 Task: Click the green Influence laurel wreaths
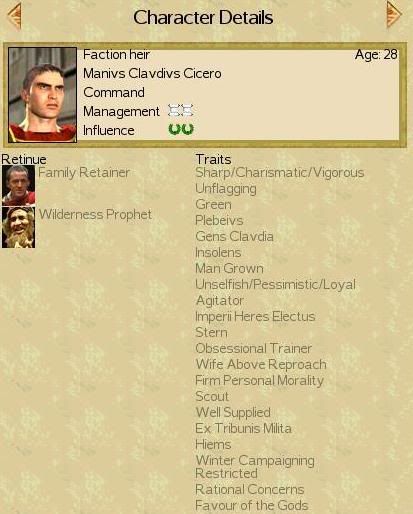pyautogui.click(x=181, y=129)
